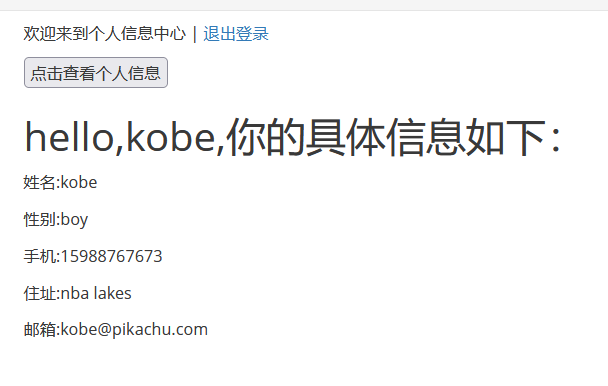Click the 退出登录 logout link
This screenshot has width=608, height=386.
point(236,34)
